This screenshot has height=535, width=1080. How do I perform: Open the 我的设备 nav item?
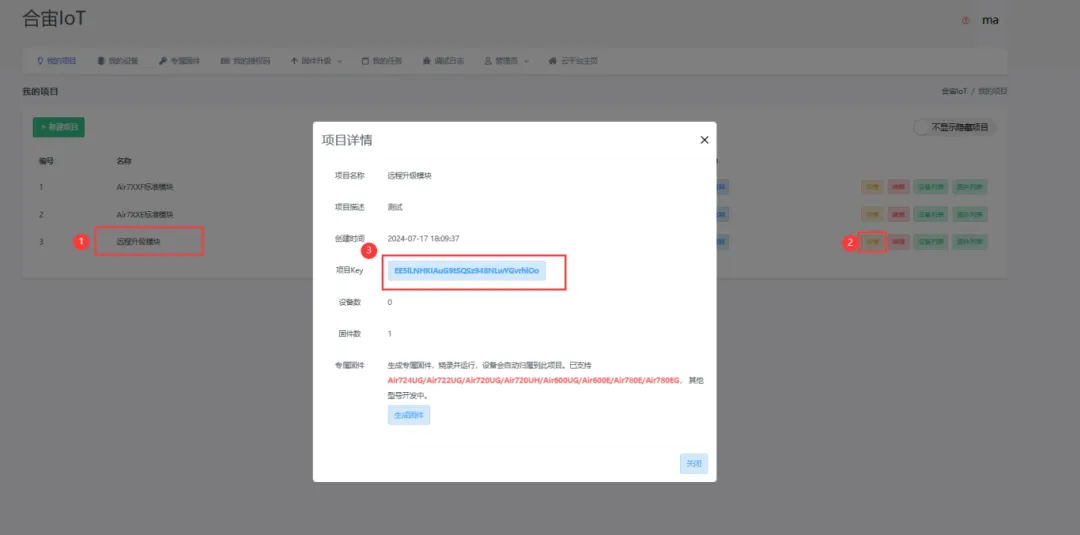point(118,61)
